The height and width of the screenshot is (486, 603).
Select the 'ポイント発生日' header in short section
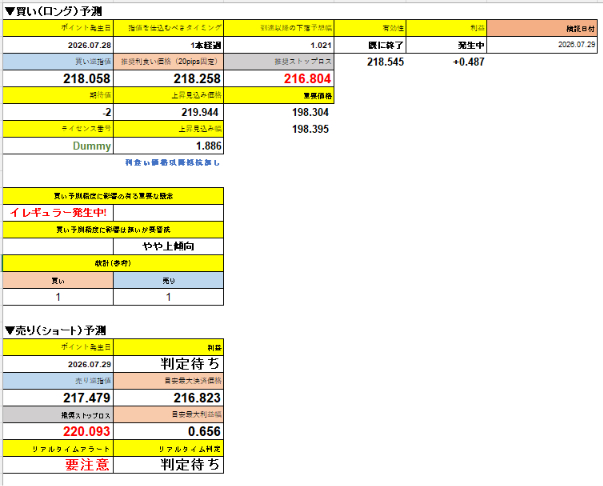point(58,347)
